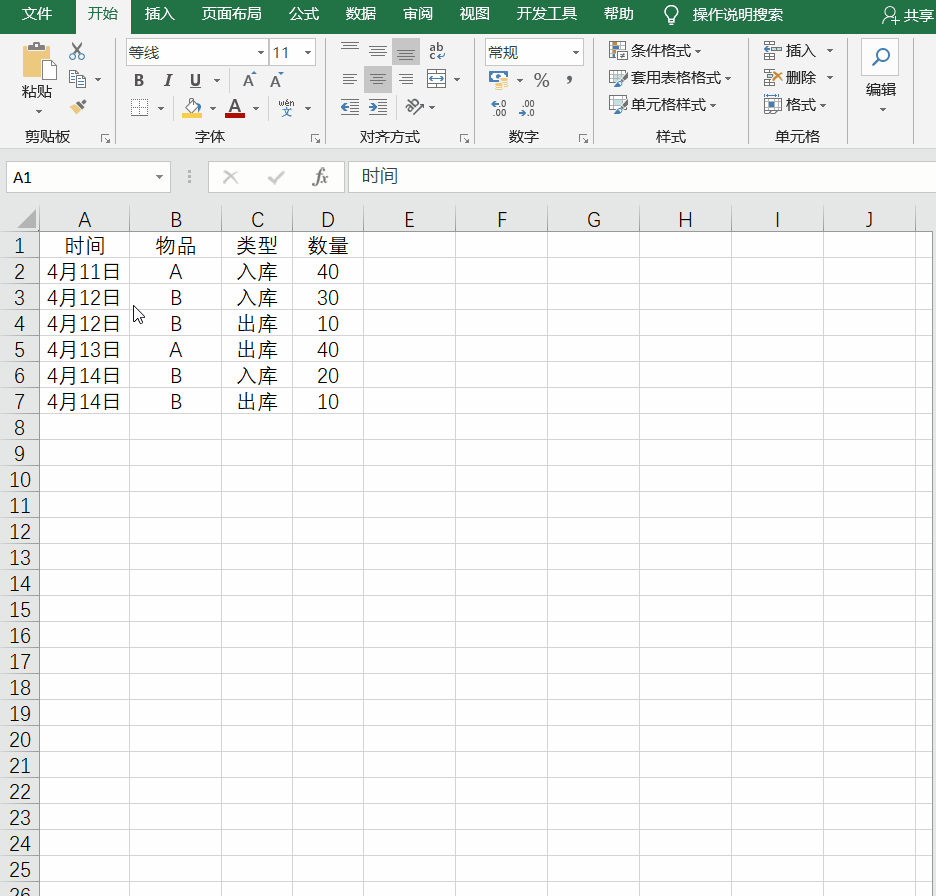Click the 条件格式 button

(655, 51)
